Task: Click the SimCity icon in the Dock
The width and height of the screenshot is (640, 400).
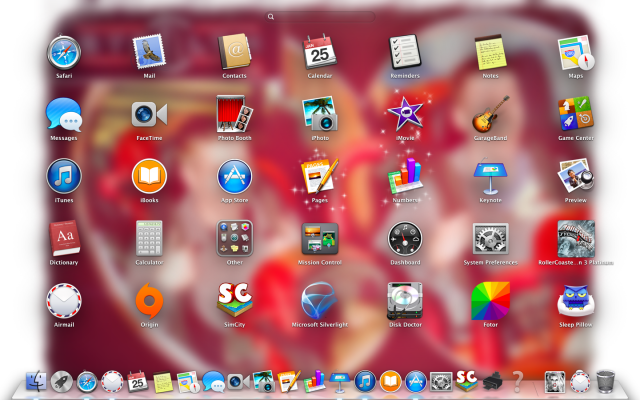Action: pos(466,381)
